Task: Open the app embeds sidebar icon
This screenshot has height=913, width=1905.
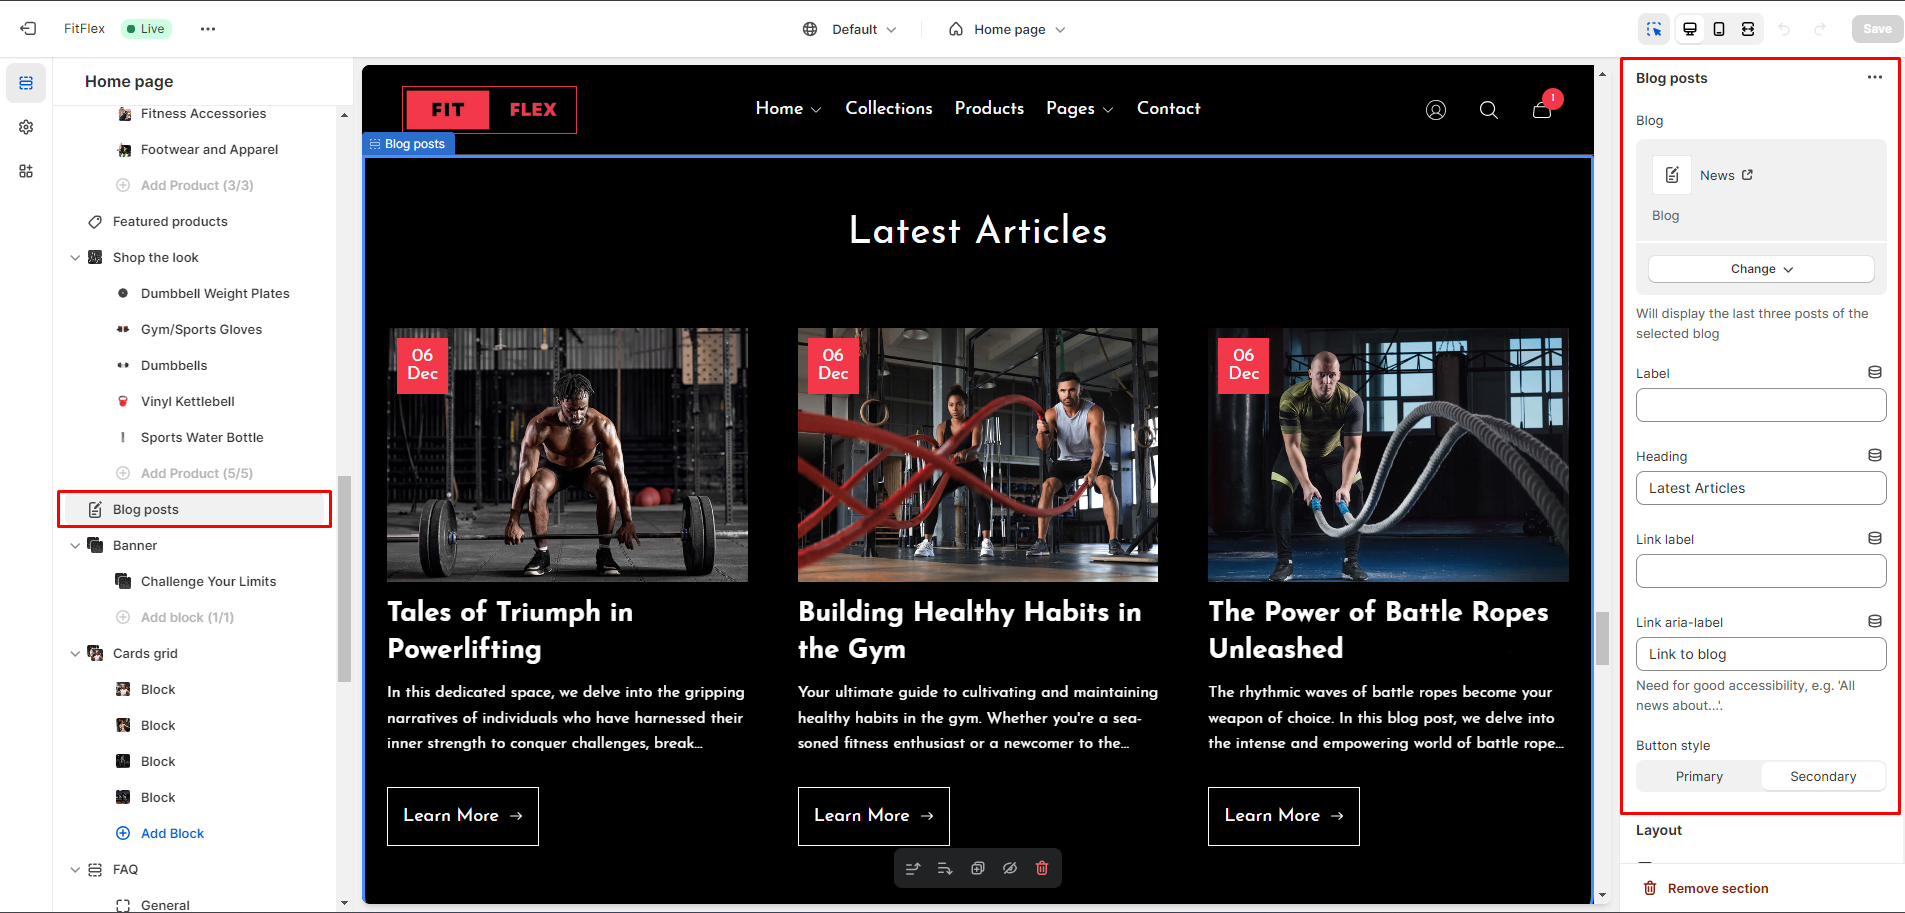Action: [26, 171]
